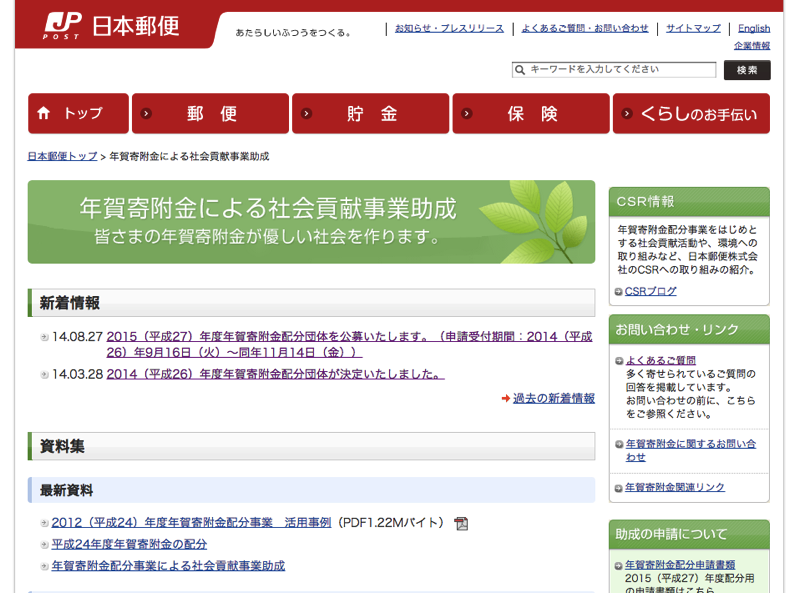Open the くらしのお手伝い navigation tab
Viewport: 800px width, 593px height.
691,113
